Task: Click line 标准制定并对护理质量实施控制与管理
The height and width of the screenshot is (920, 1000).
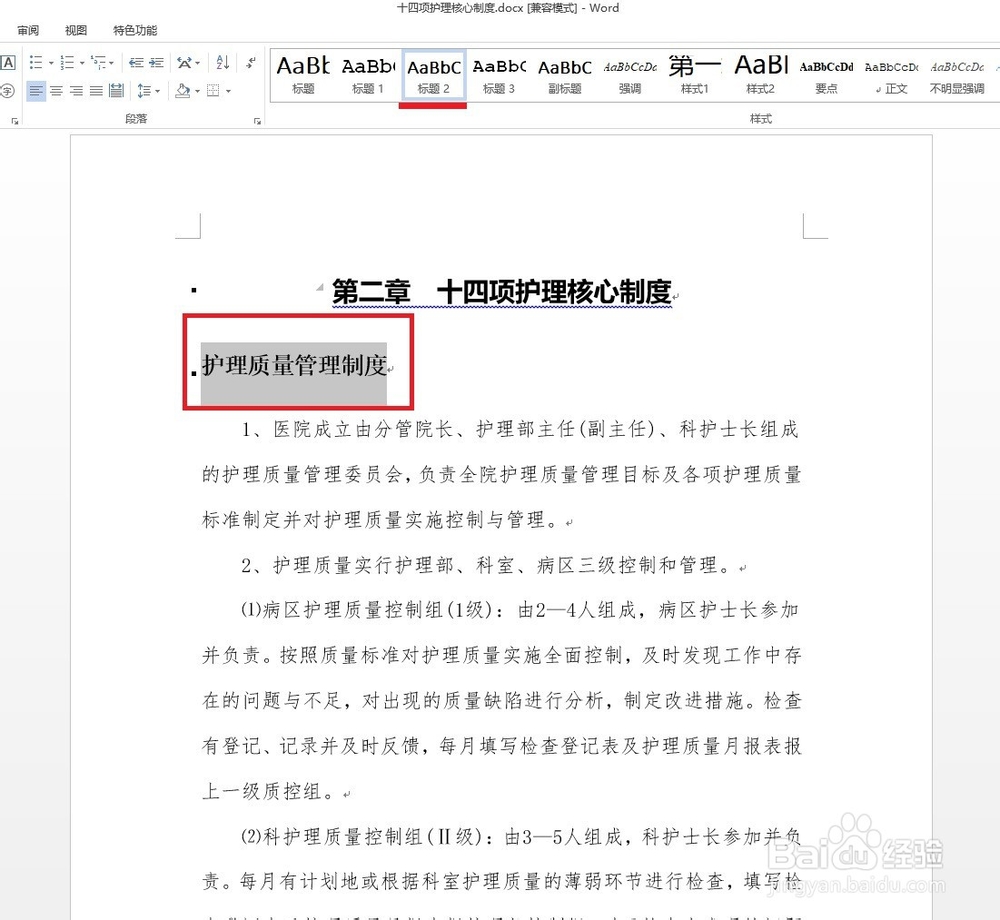Action: (x=383, y=520)
